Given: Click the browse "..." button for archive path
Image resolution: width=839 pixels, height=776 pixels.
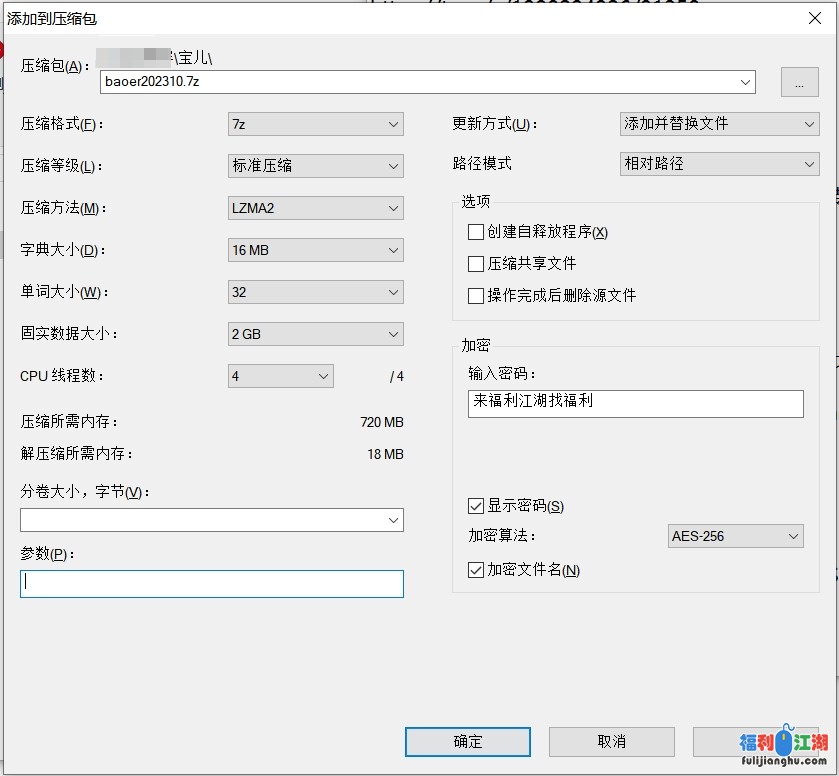Looking at the screenshot, I should coord(799,83).
